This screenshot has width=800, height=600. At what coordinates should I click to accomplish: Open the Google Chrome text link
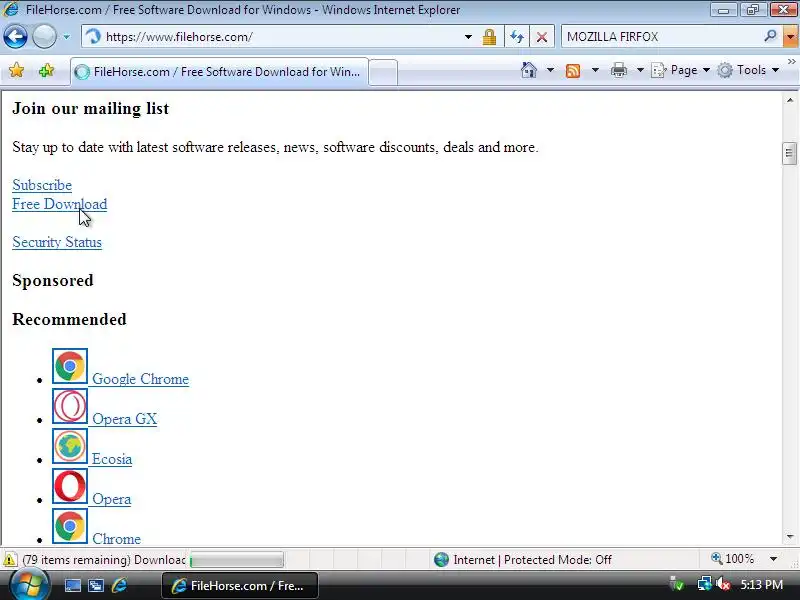140,379
